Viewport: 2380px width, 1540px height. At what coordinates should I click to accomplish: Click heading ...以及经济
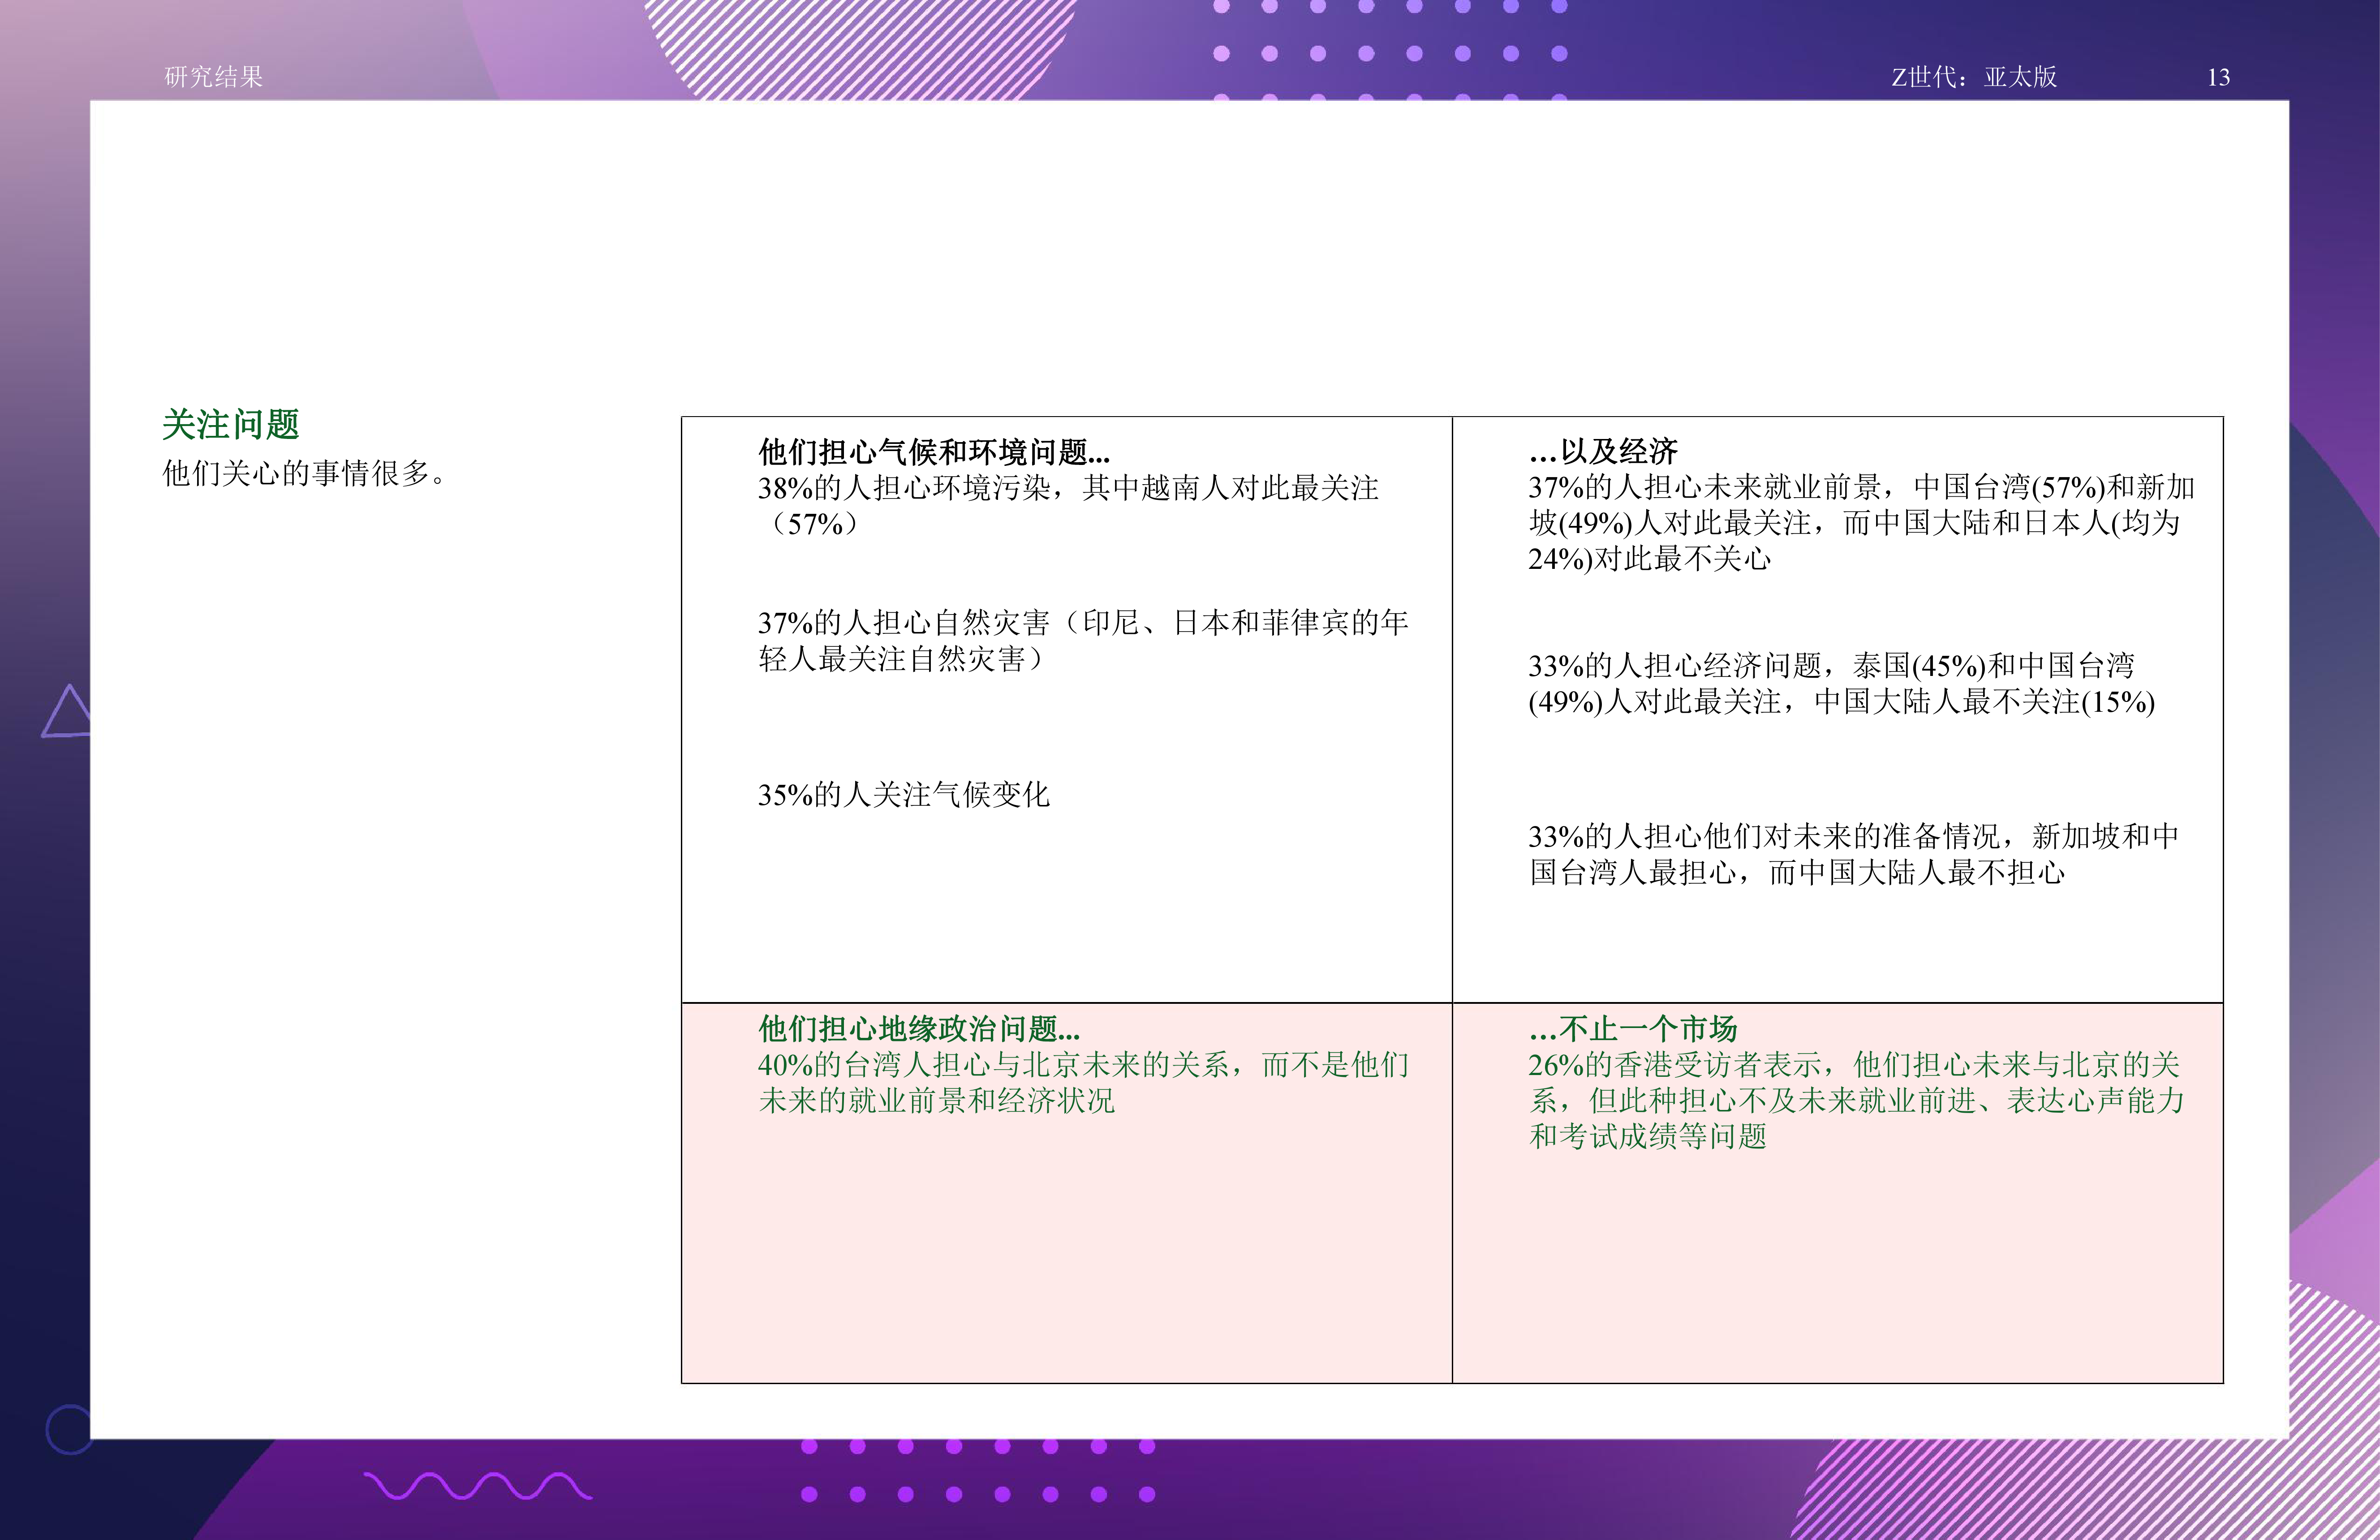coord(1602,452)
